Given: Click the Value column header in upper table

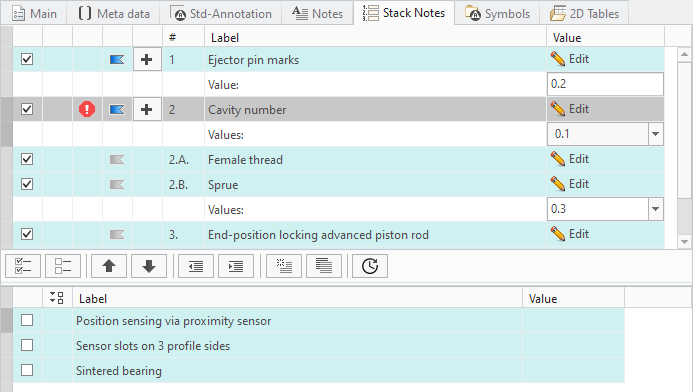Looking at the screenshot, I should (x=605, y=38).
